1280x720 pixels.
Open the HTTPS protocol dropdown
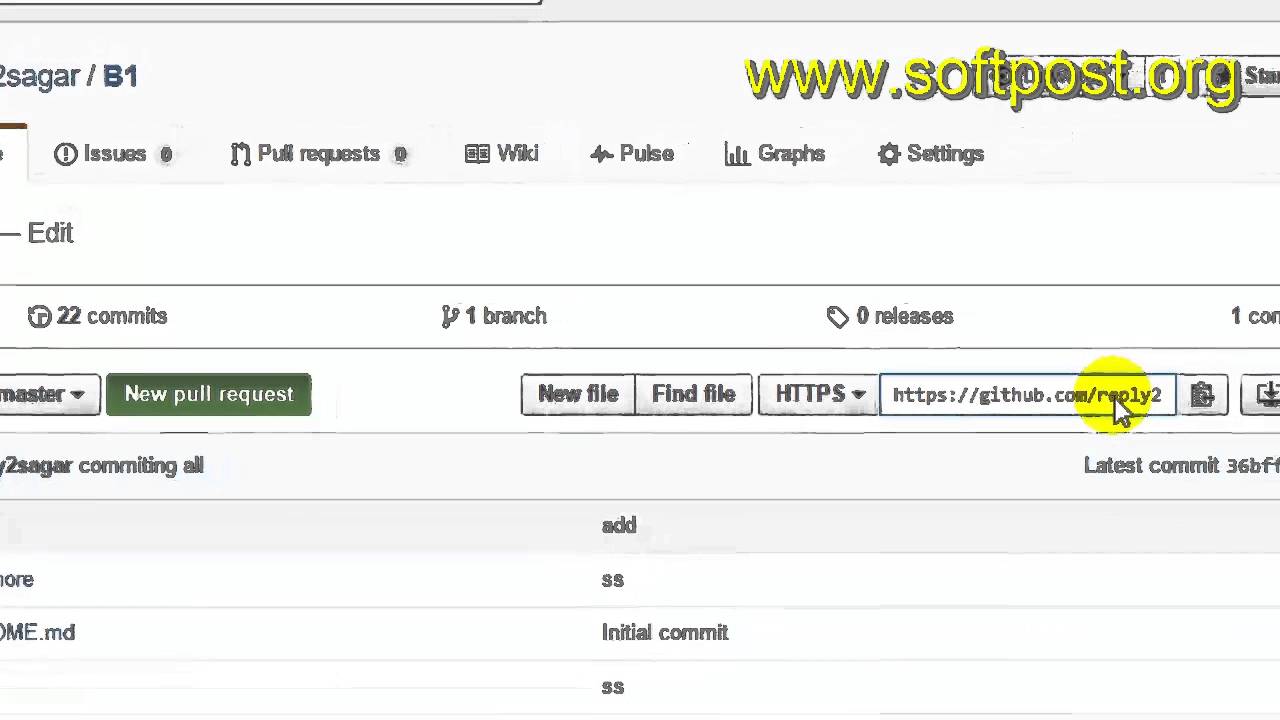pos(819,394)
